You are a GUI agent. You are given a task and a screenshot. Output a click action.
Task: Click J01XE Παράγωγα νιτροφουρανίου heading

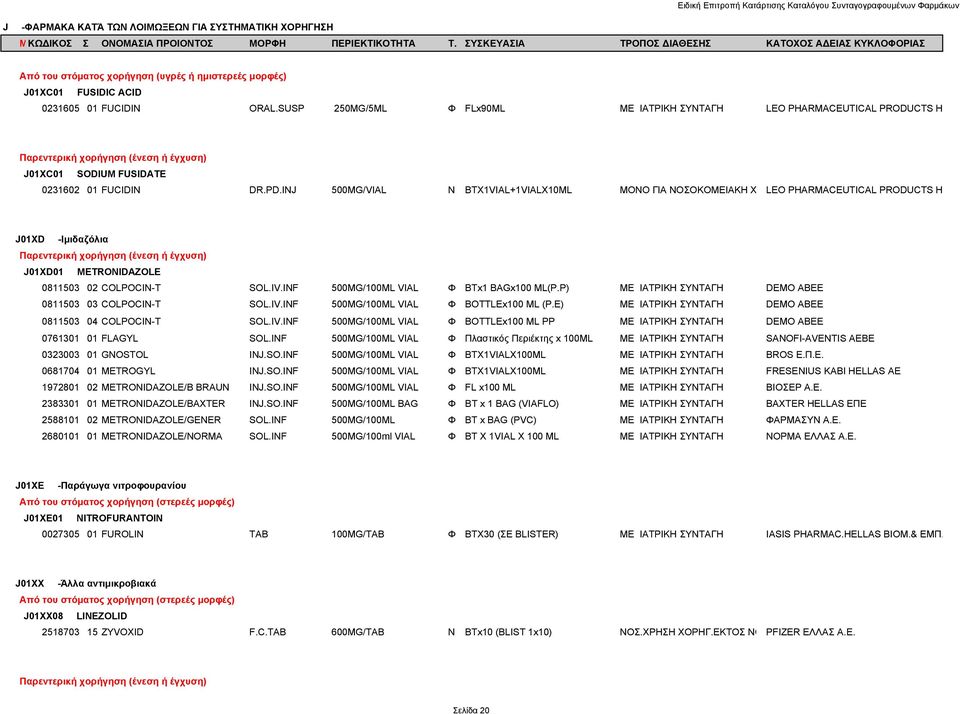100,486
